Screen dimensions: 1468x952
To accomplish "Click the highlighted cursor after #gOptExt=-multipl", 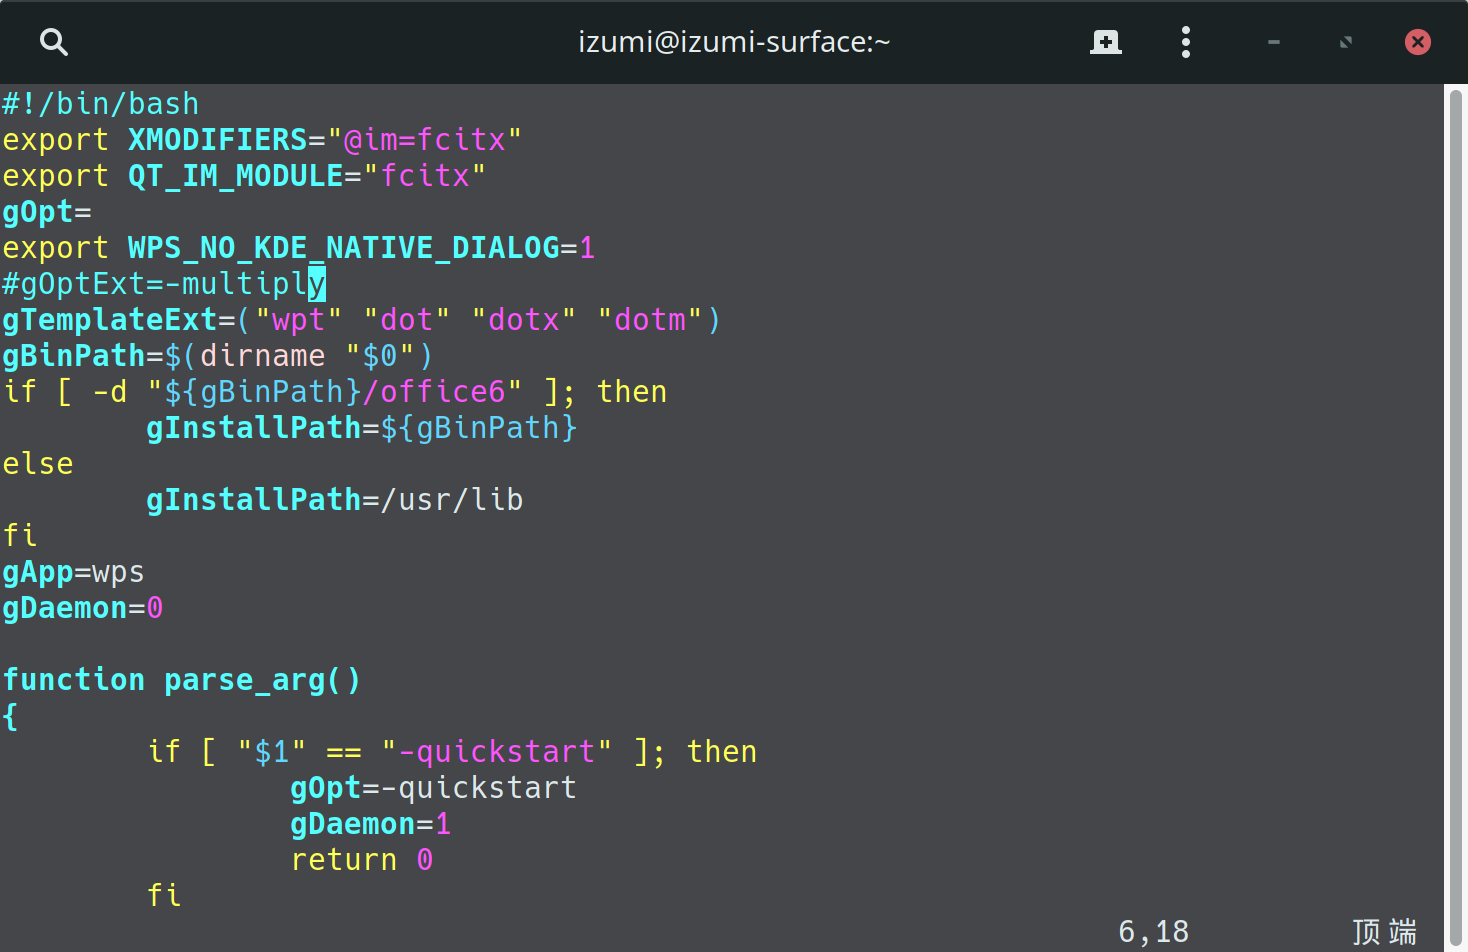I will 317,284.
